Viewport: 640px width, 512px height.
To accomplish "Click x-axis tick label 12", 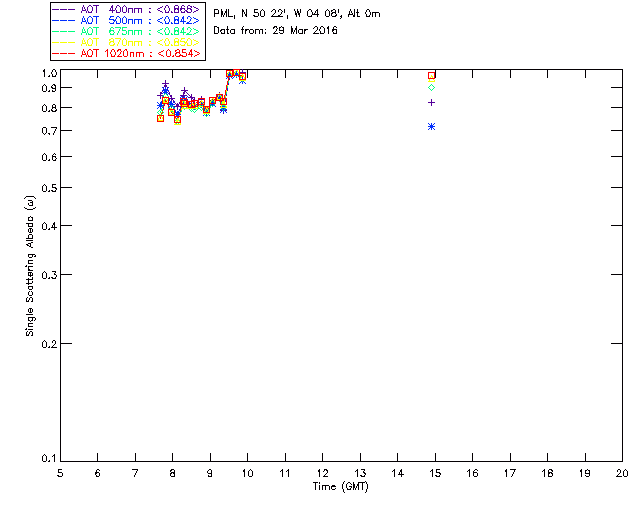I will point(322,473).
